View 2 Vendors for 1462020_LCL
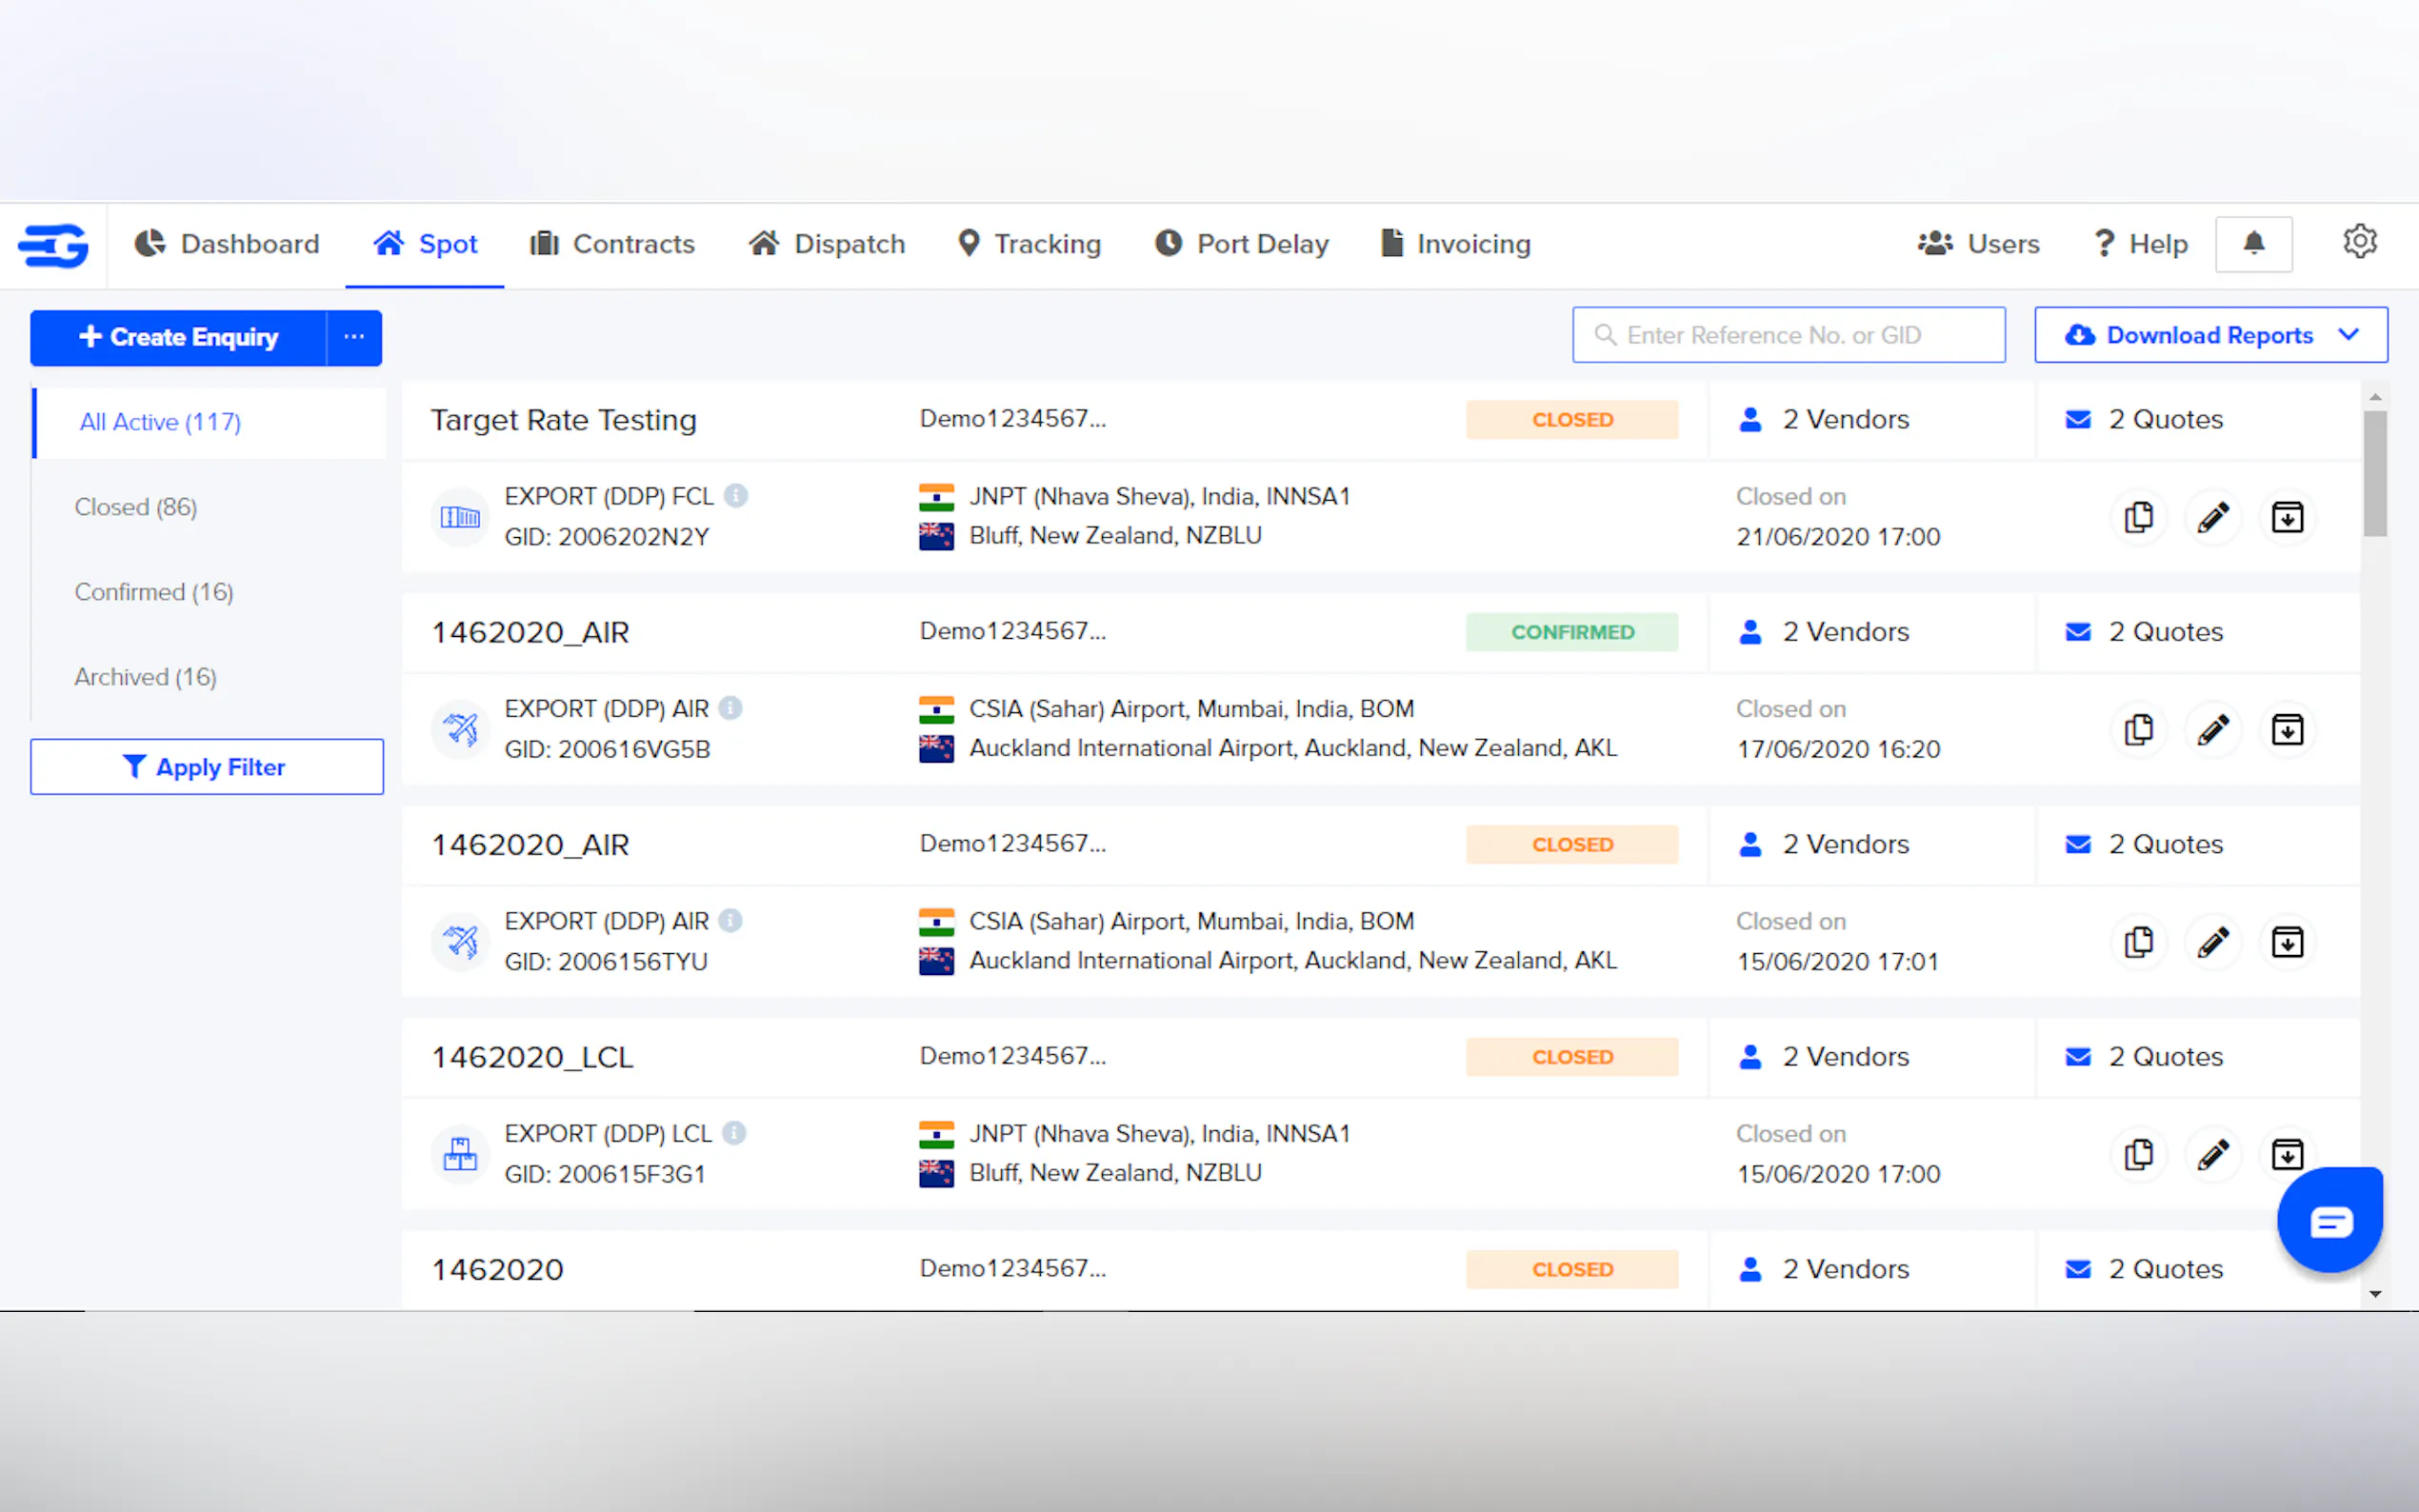Screen dimensions: 2419x1512 tap(1824, 1057)
